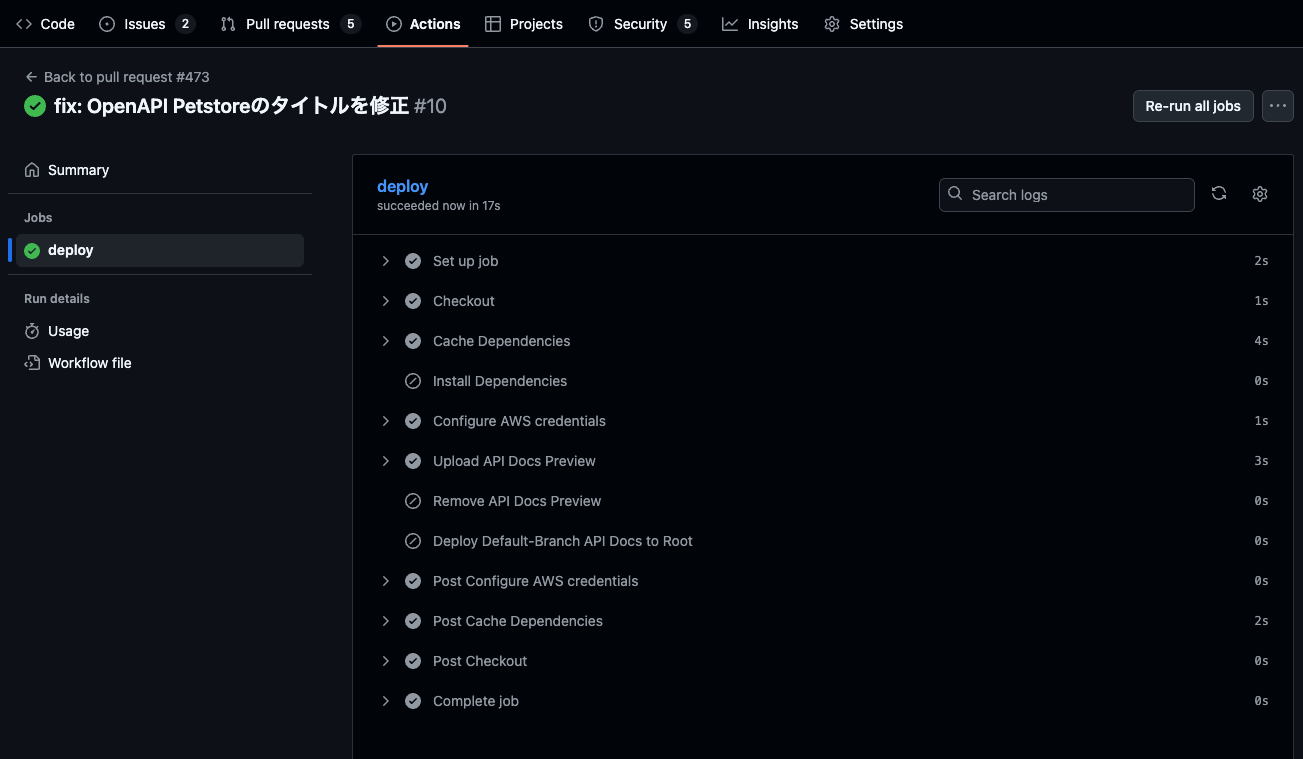
Task: Click Re-run all jobs button
Action: (1193, 106)
